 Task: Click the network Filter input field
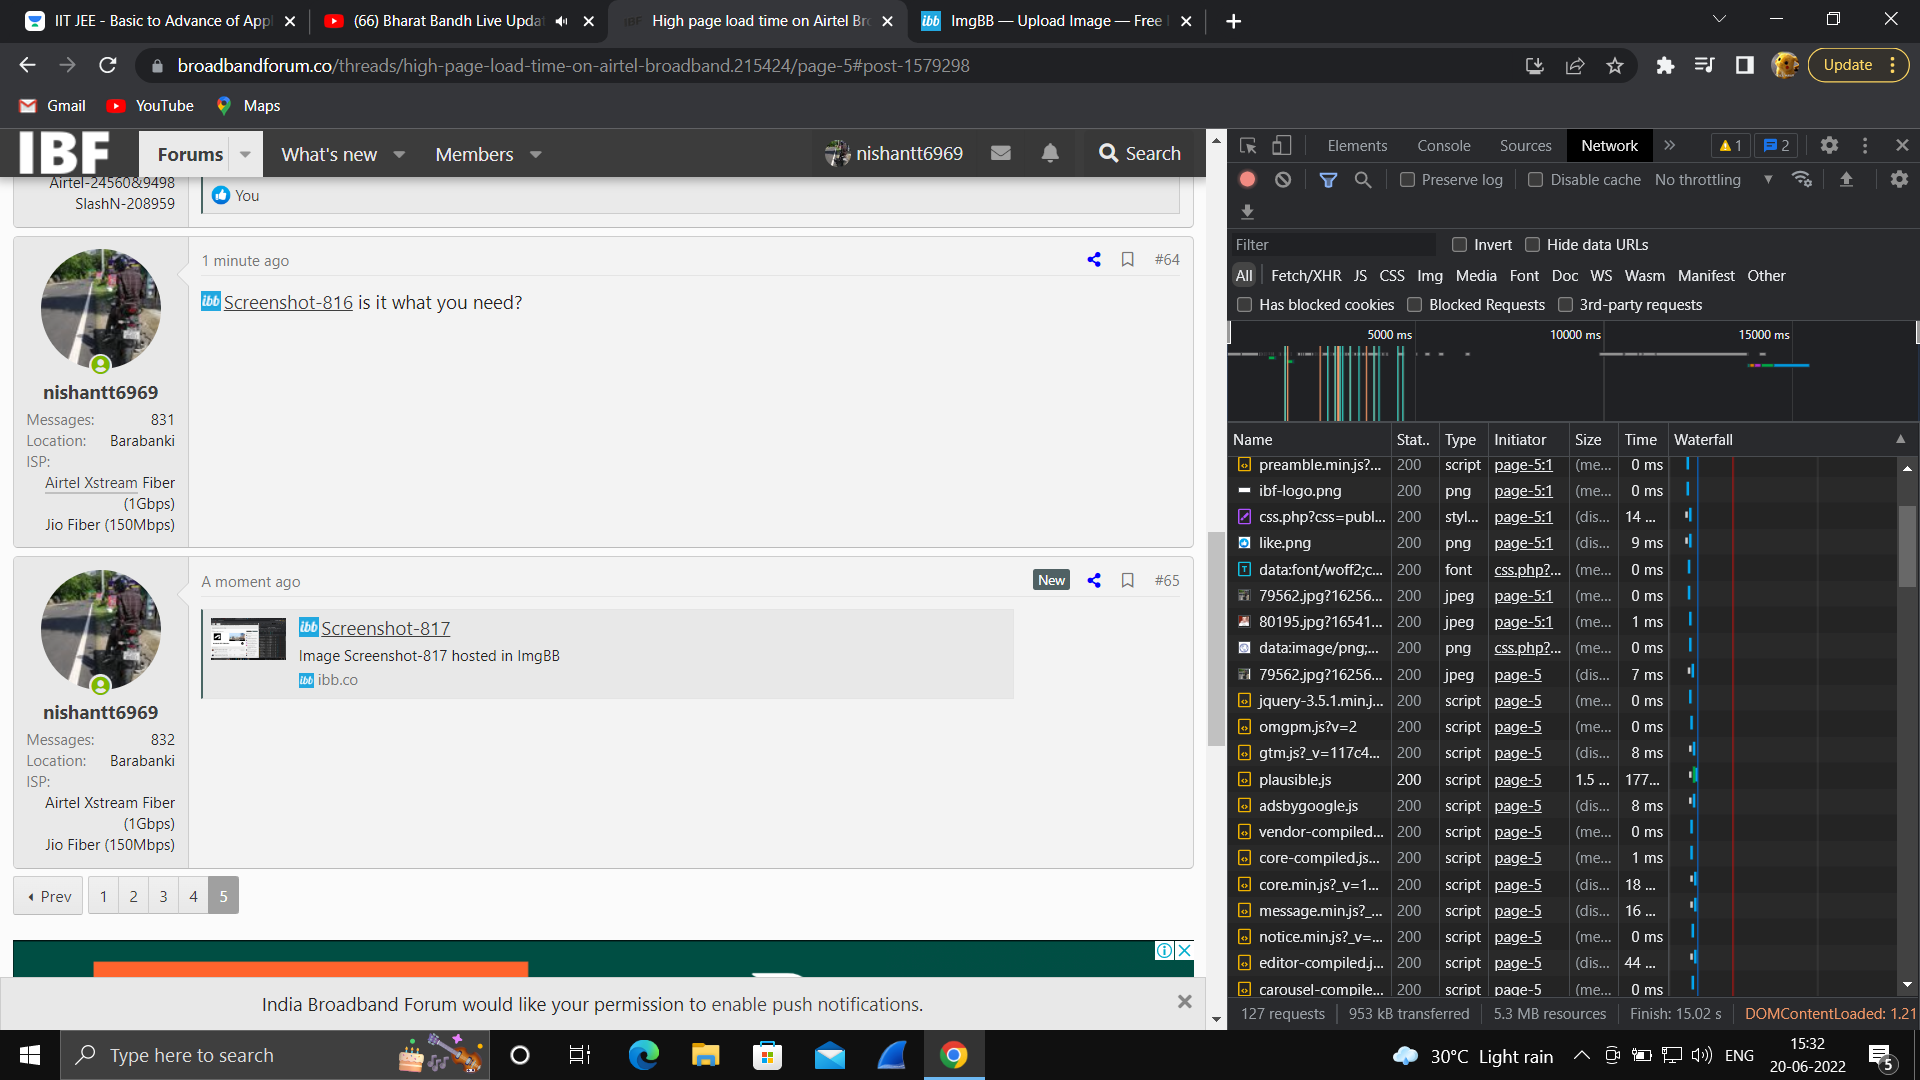tap(1333, 245)
